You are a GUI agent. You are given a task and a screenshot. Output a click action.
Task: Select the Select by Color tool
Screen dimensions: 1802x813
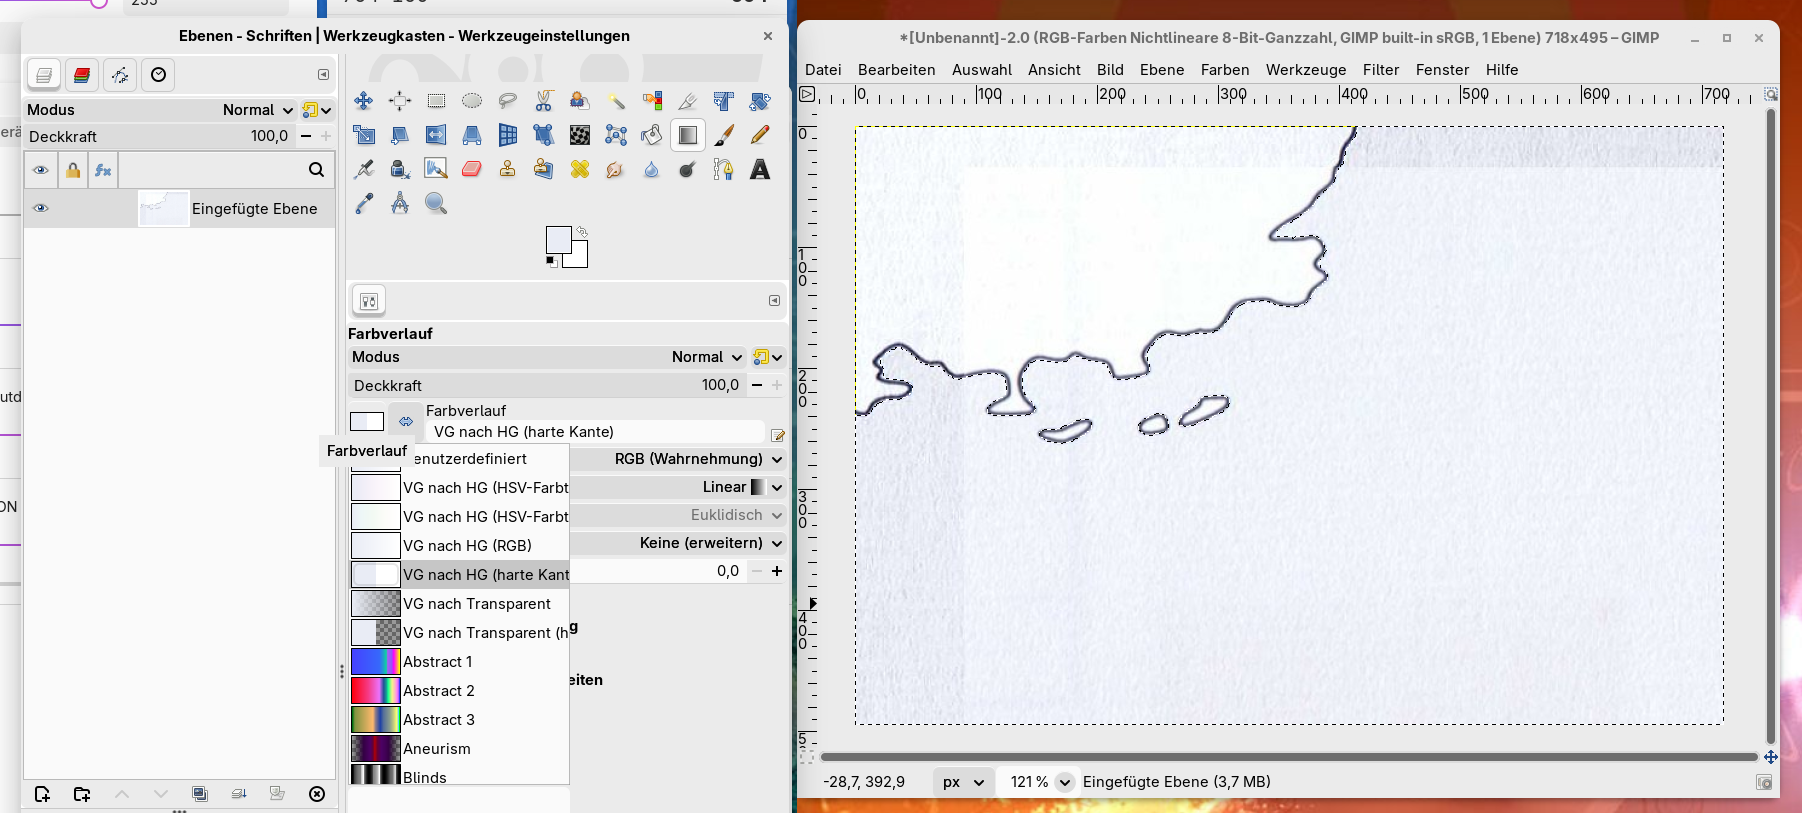click(652, 101)
